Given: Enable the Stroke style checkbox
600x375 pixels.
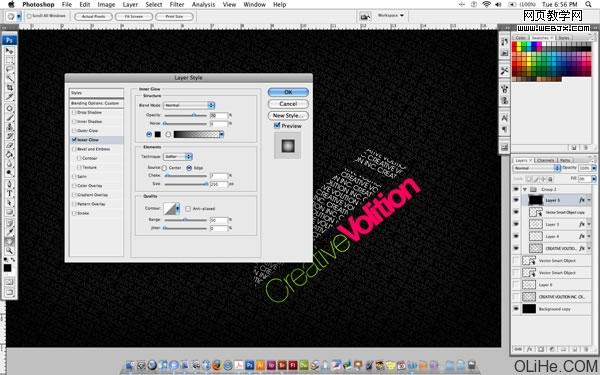Looking at the screenshot, I should pyautogui.click(x=74, y=213).
